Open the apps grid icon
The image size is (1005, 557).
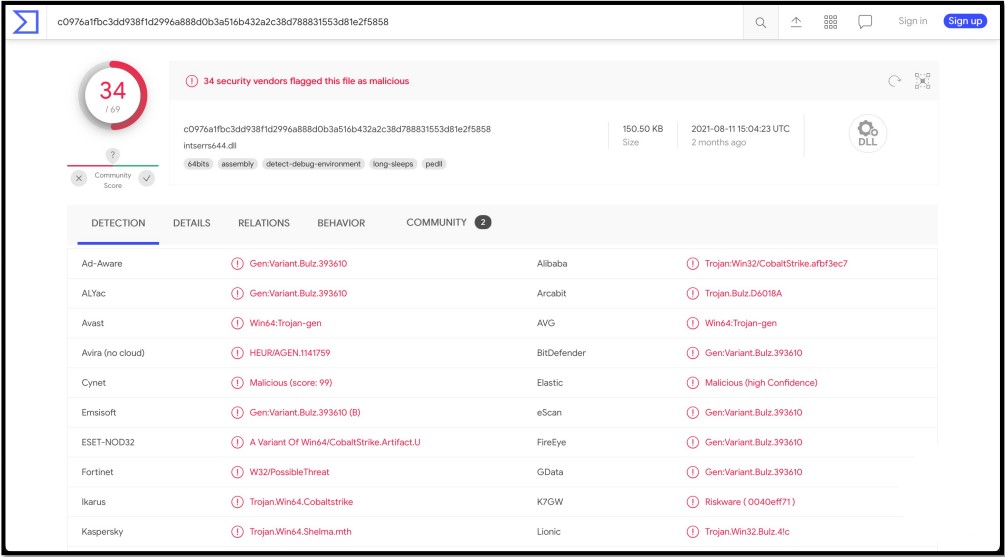pyautogui.click(x=830, y=22)
